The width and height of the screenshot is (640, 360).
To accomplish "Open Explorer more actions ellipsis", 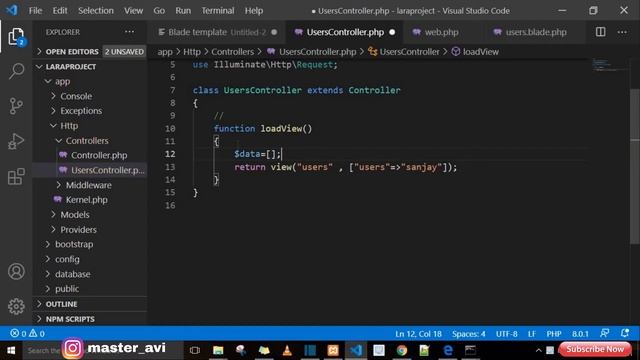I will [129, 32].
